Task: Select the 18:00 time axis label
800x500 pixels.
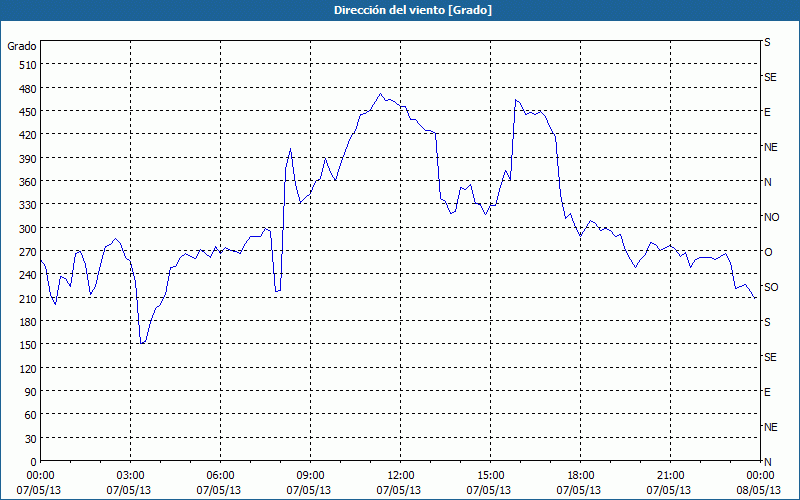Action: coord(580,476)
